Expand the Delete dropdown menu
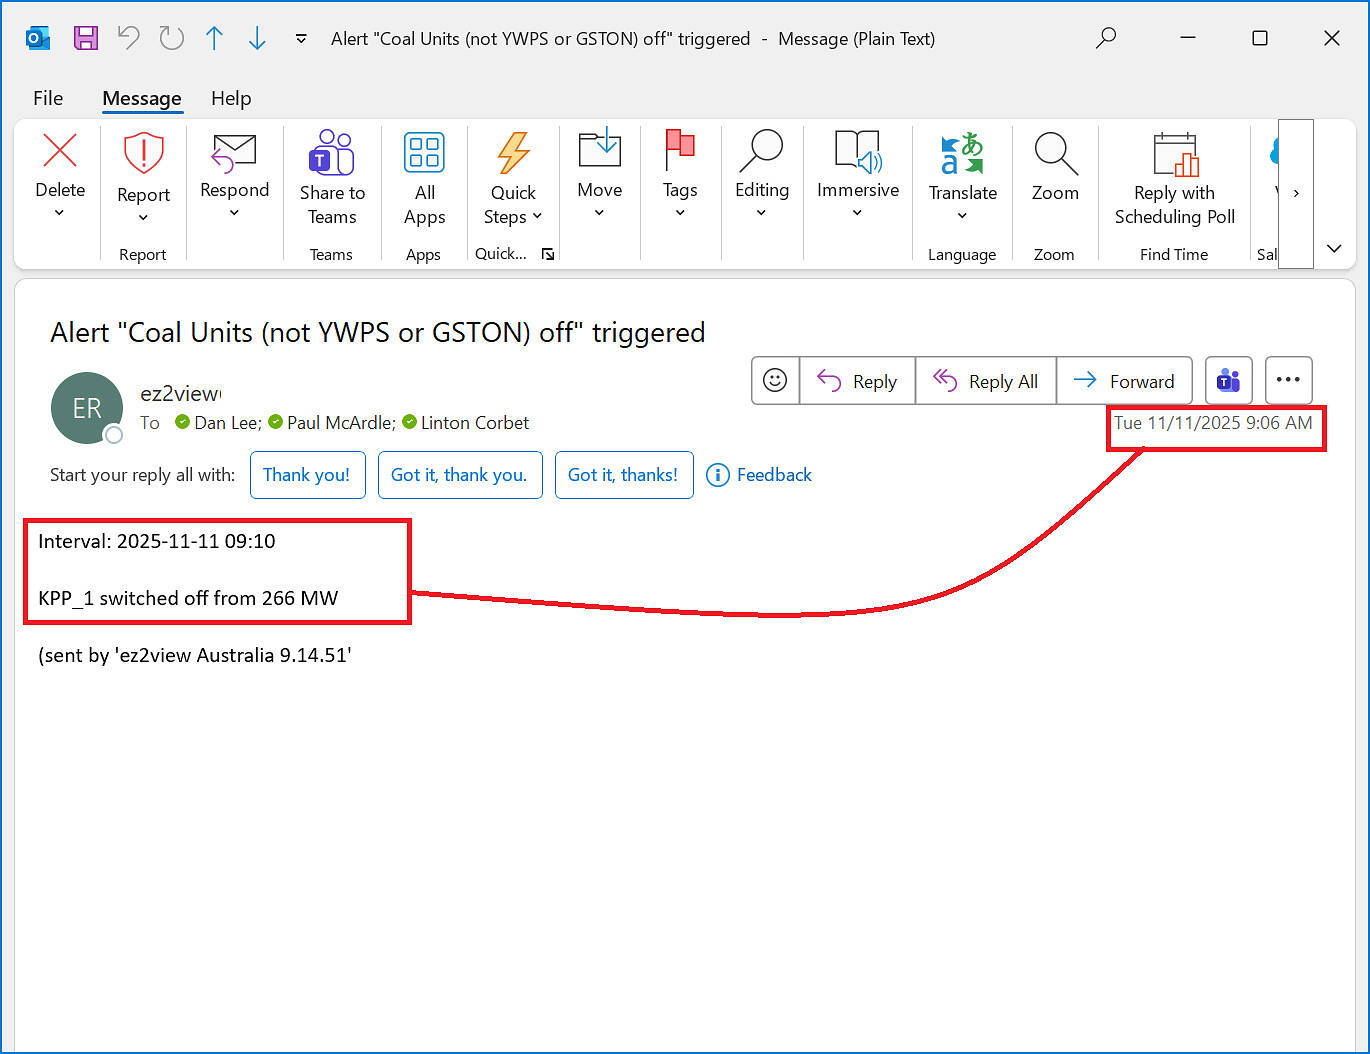Screen dimensions: 1370x1054 (59, 213)
